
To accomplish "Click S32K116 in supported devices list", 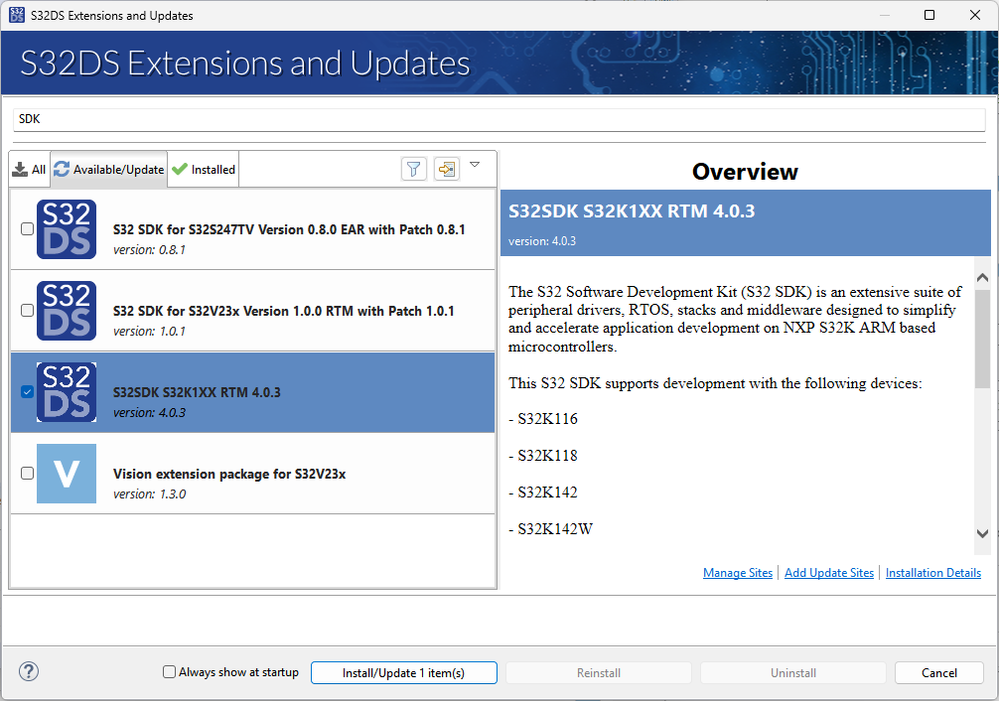I will click(x=547, y=419).
